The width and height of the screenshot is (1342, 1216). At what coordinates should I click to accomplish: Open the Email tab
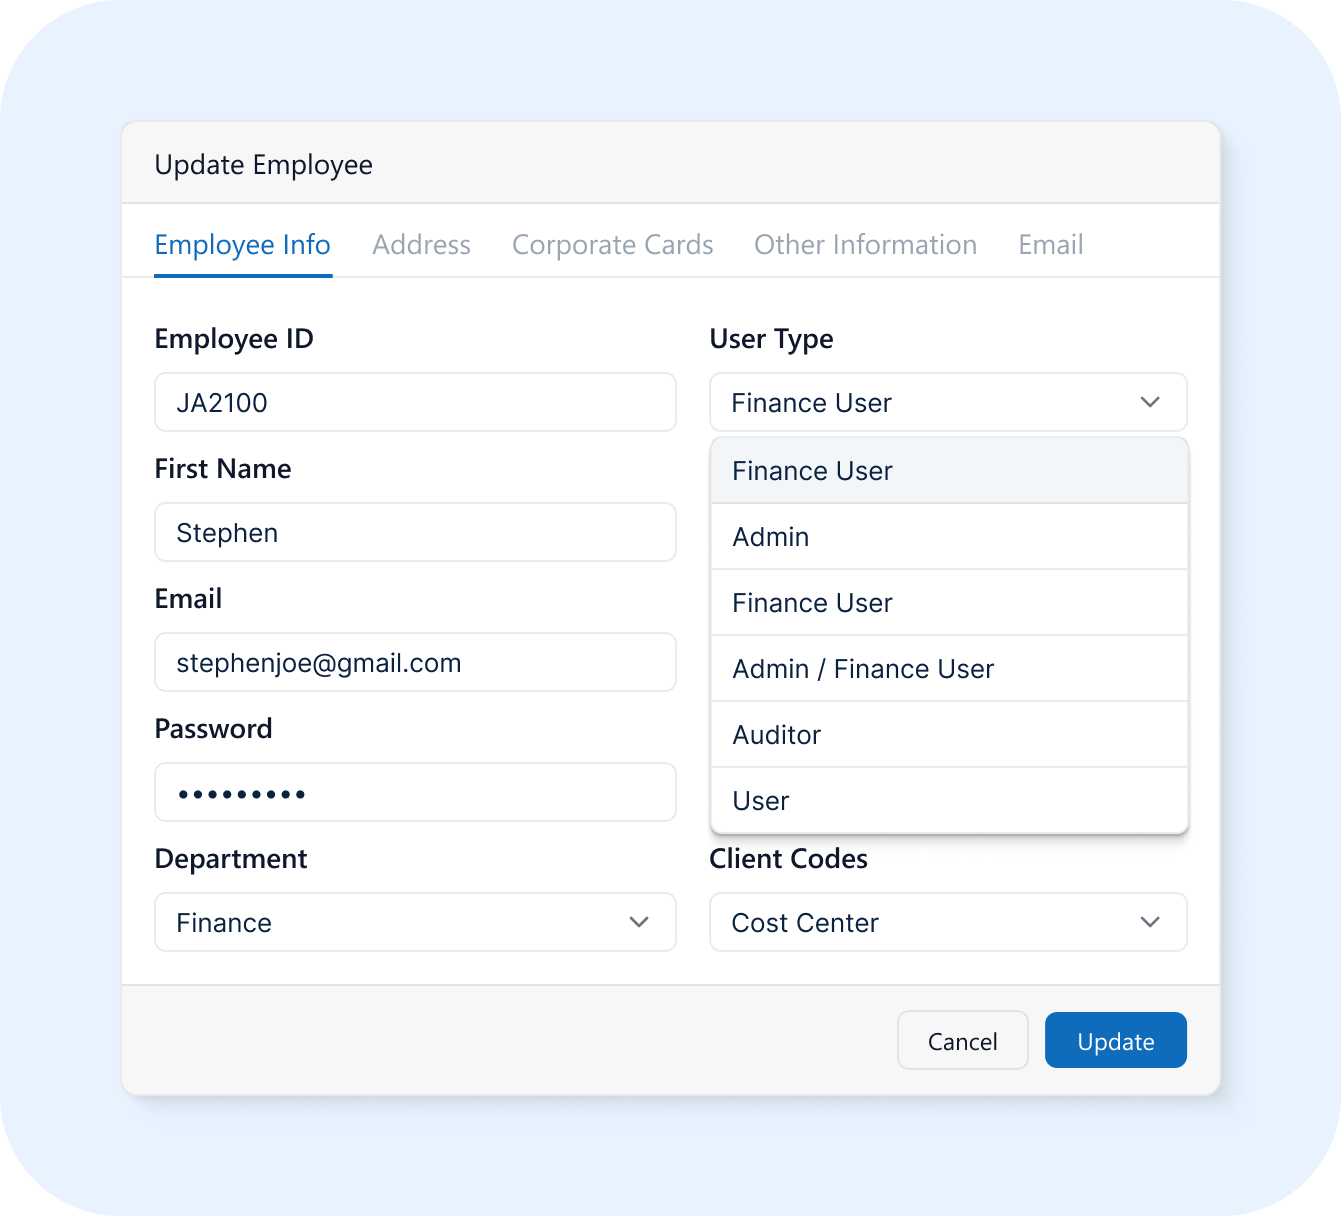point(1050,244)
